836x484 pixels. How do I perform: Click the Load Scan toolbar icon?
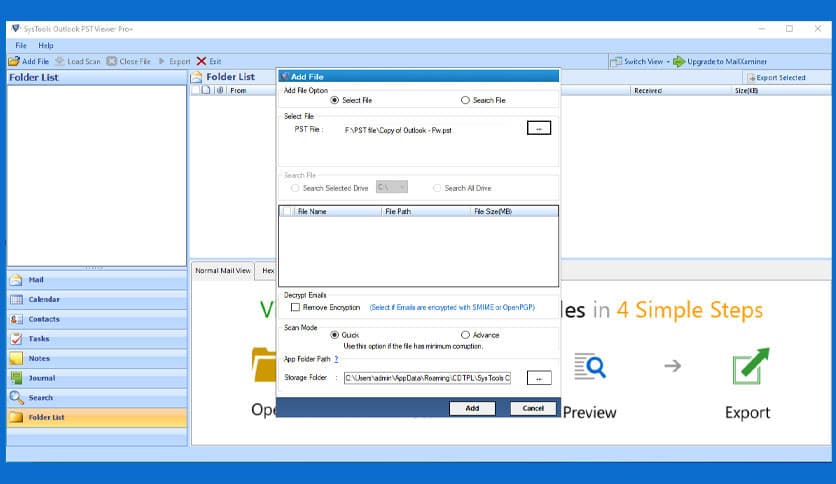tap(60, 61)
